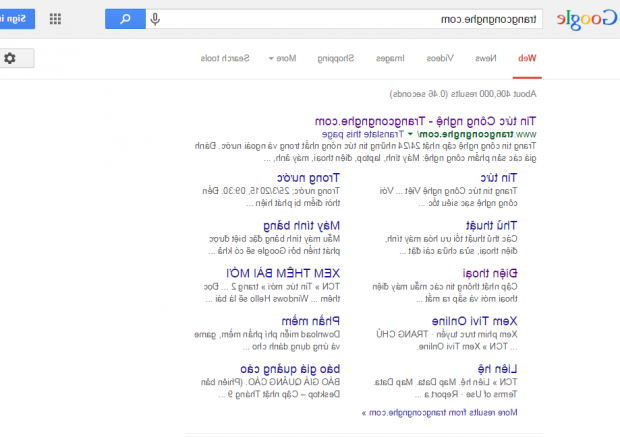Click in the search box containing trangcongnghe.com
The image size is (620, 437).
[350, 19]
